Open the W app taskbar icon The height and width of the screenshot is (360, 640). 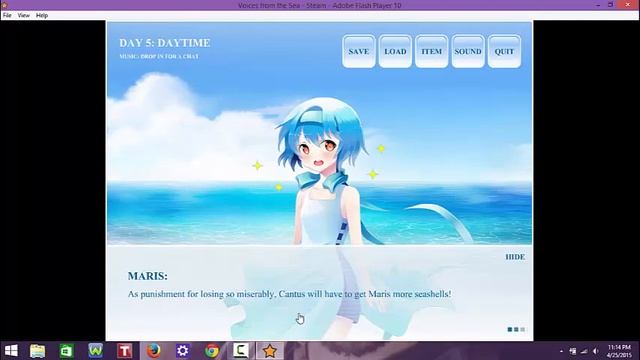coord(96,351)
